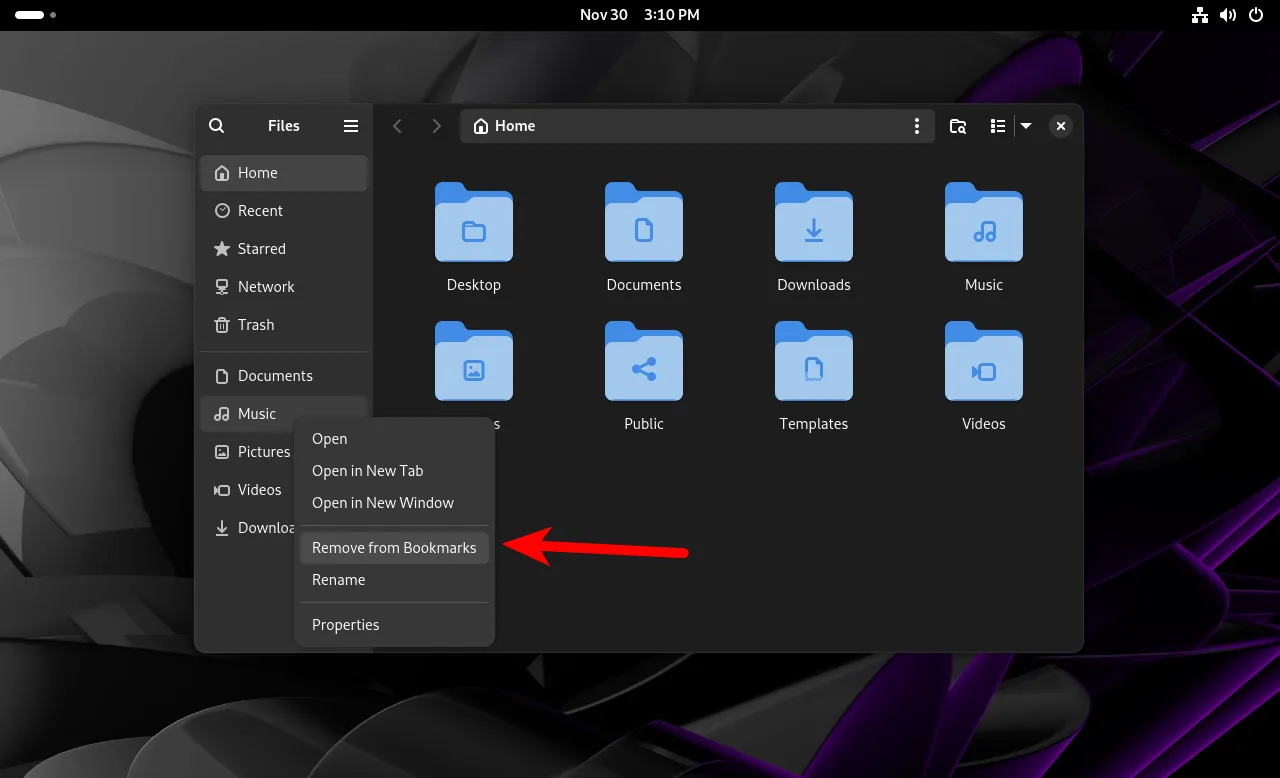Open the Videos folder in grid
Screen dimensions: 1280x778
[983, 362]
